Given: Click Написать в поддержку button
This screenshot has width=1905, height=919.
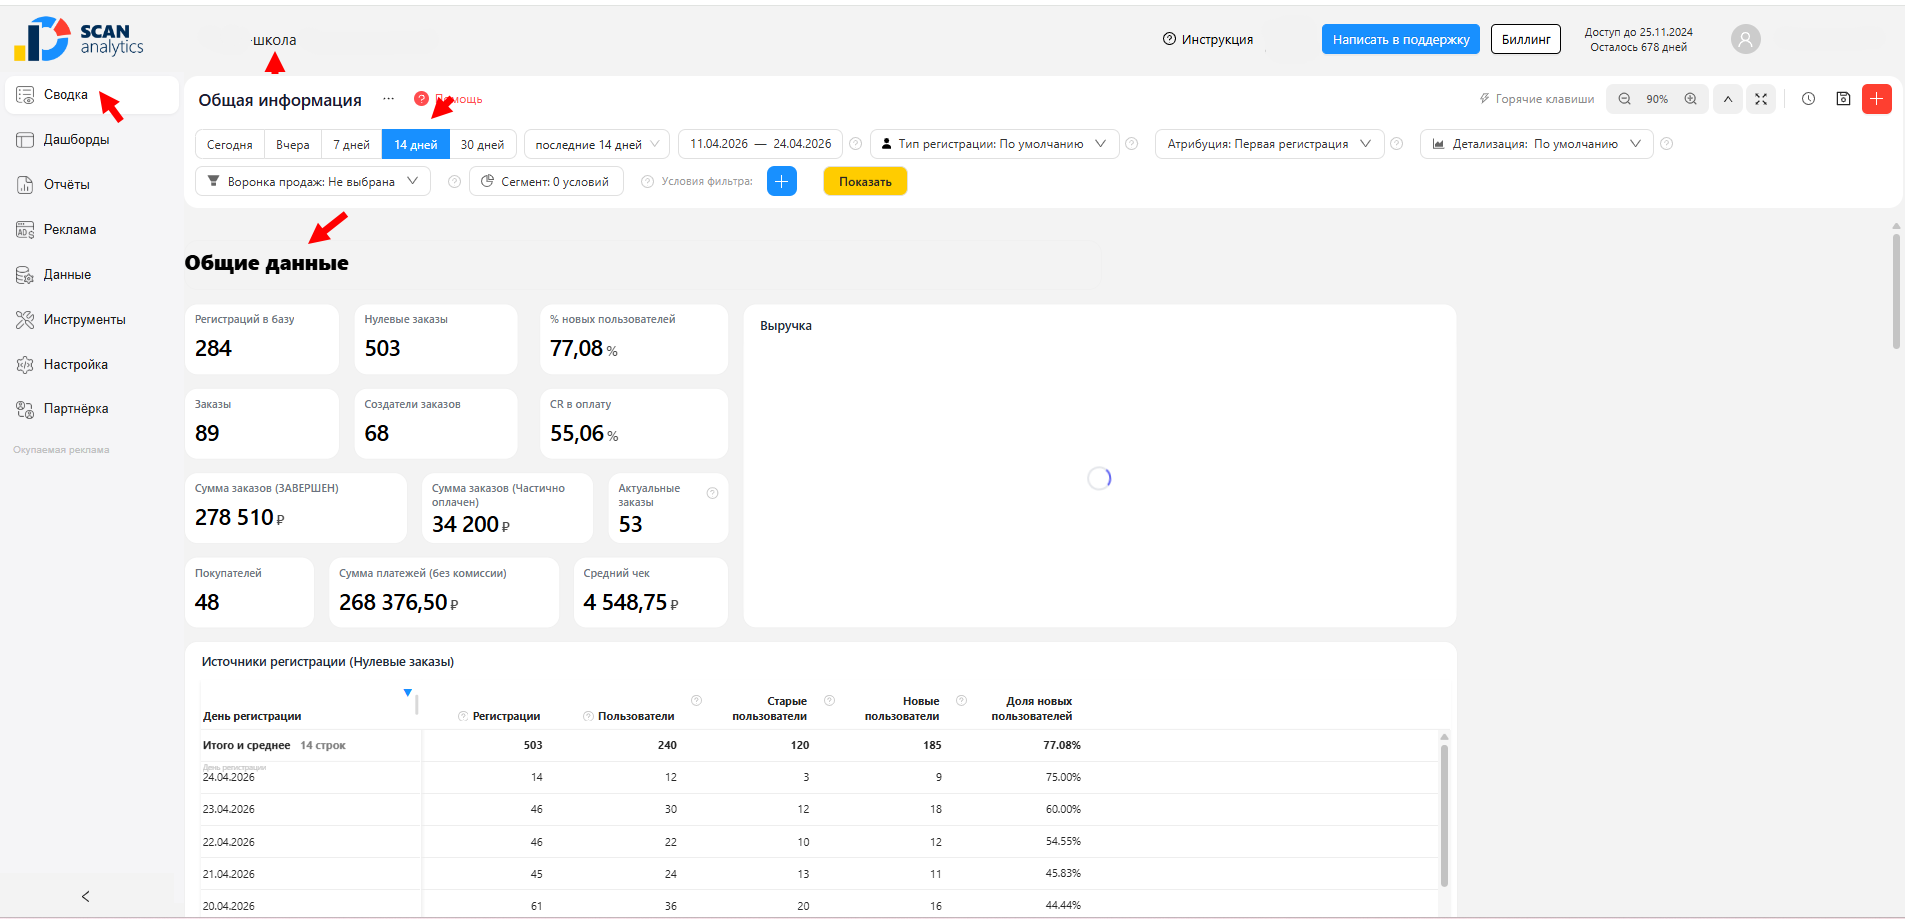Looking at the screenshot, I should coord(1401,39).
